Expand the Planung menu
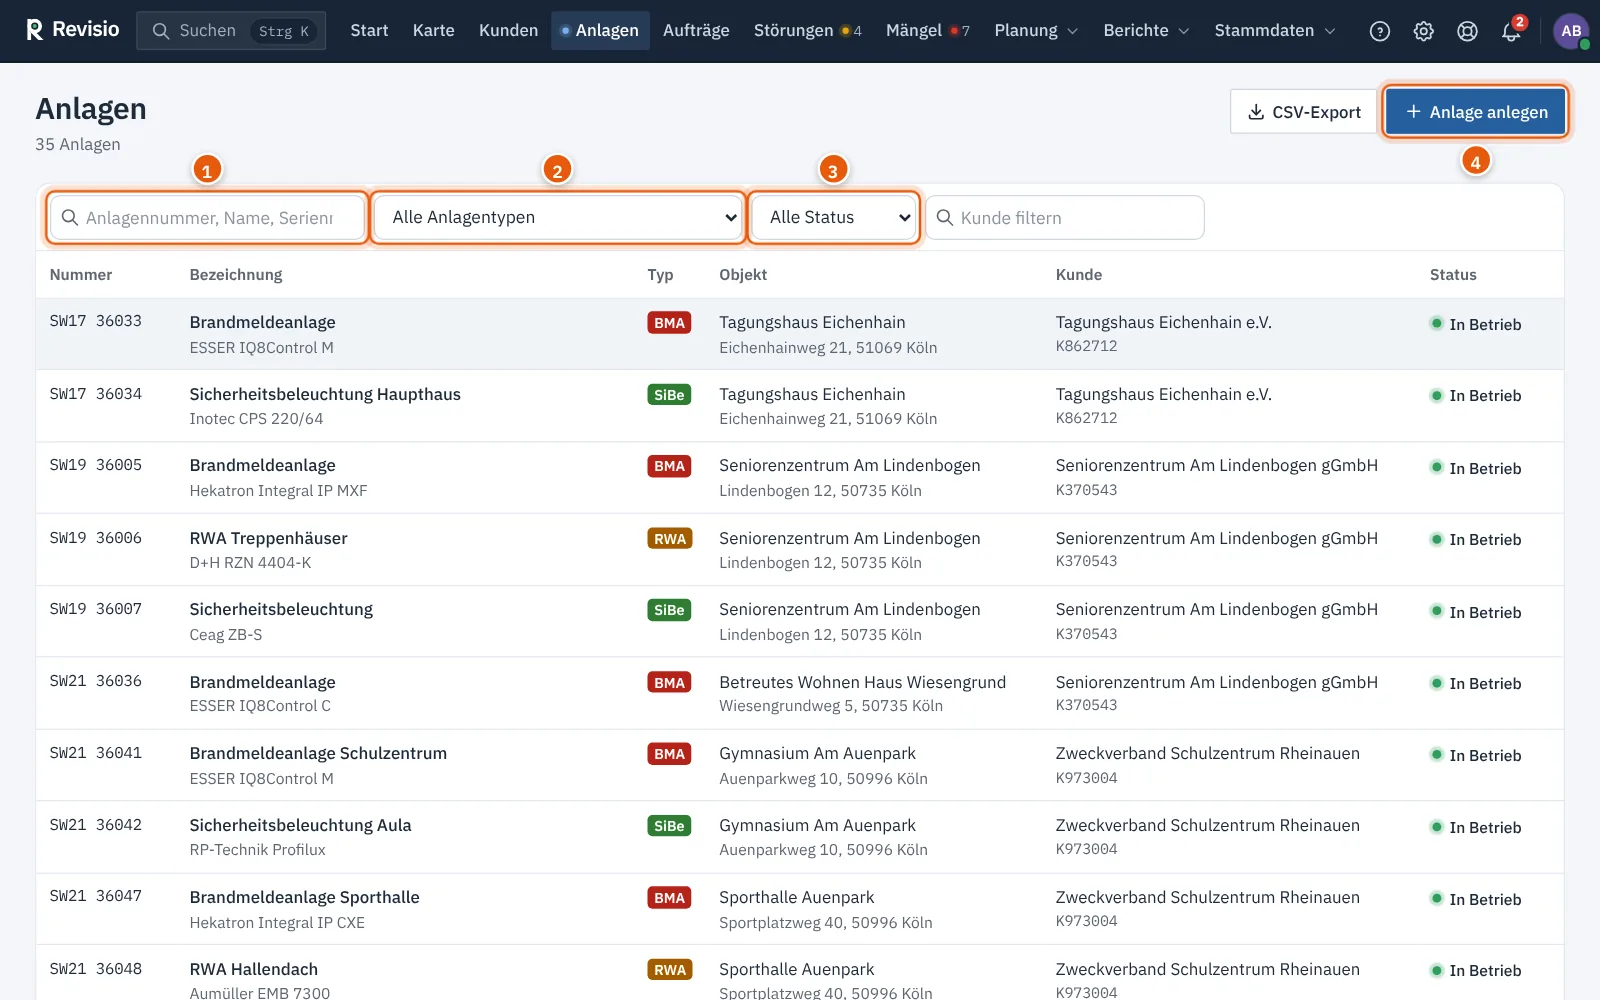The height and width of the screenshot is (1000, 1600). (x=1036, y=31)
